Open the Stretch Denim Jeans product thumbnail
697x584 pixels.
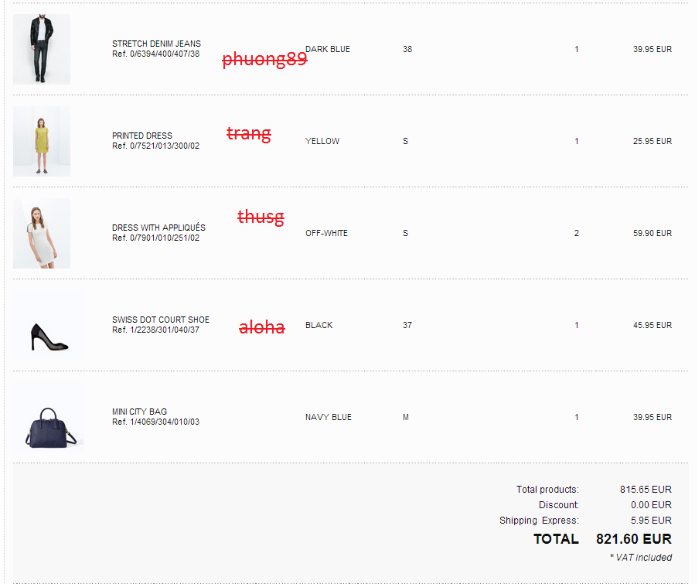[41, 49]
